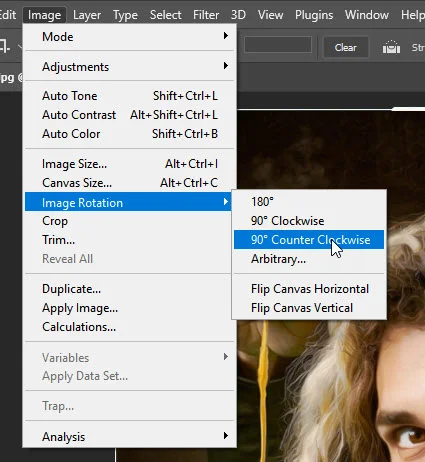Open the Type menu
The image size is (425, 462).
[125, 15]
